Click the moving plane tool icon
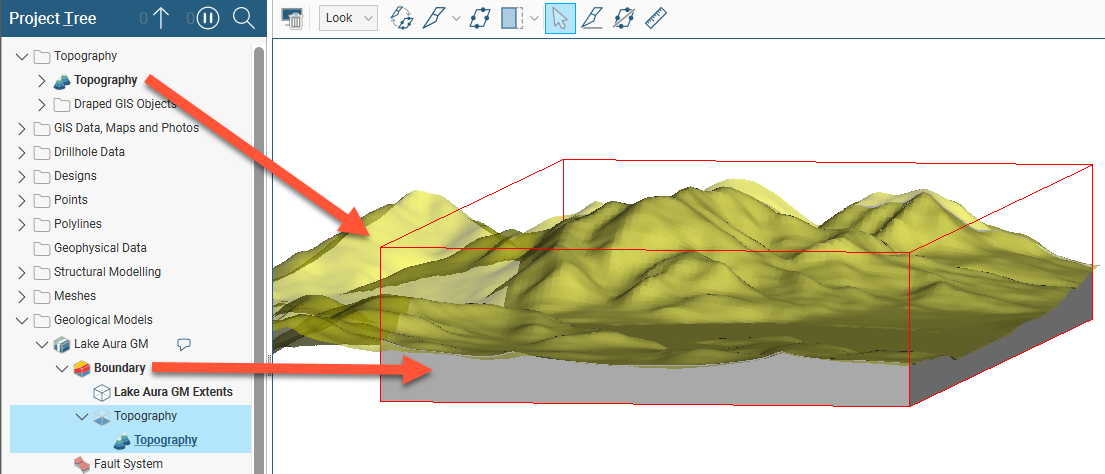 point(479,18)
